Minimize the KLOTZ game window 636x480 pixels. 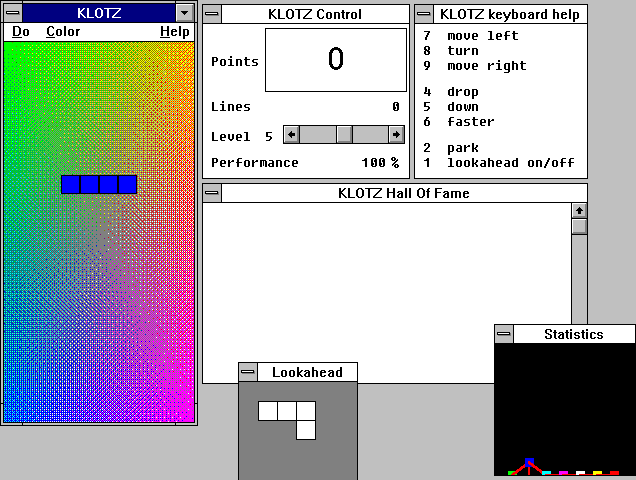click(x=185, y=13)
